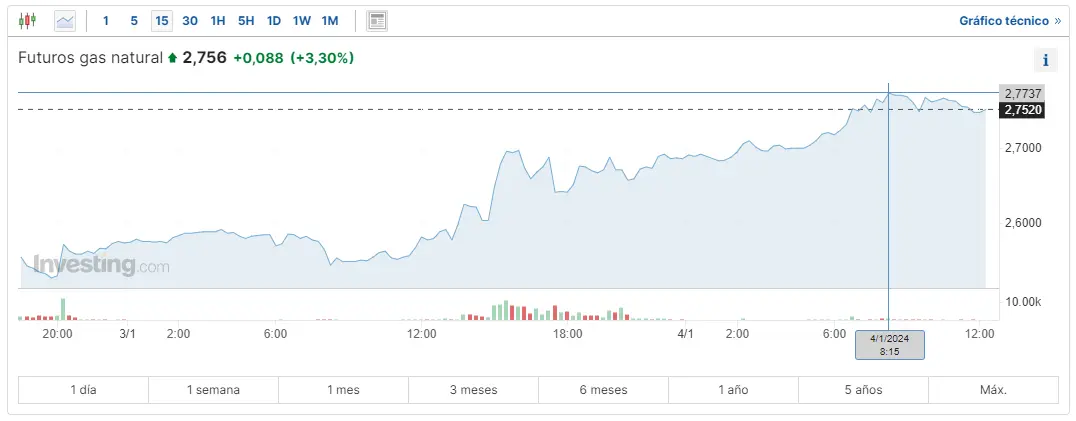
Task: Click the news overlay icon in toolbar
Action: [377, 20]
